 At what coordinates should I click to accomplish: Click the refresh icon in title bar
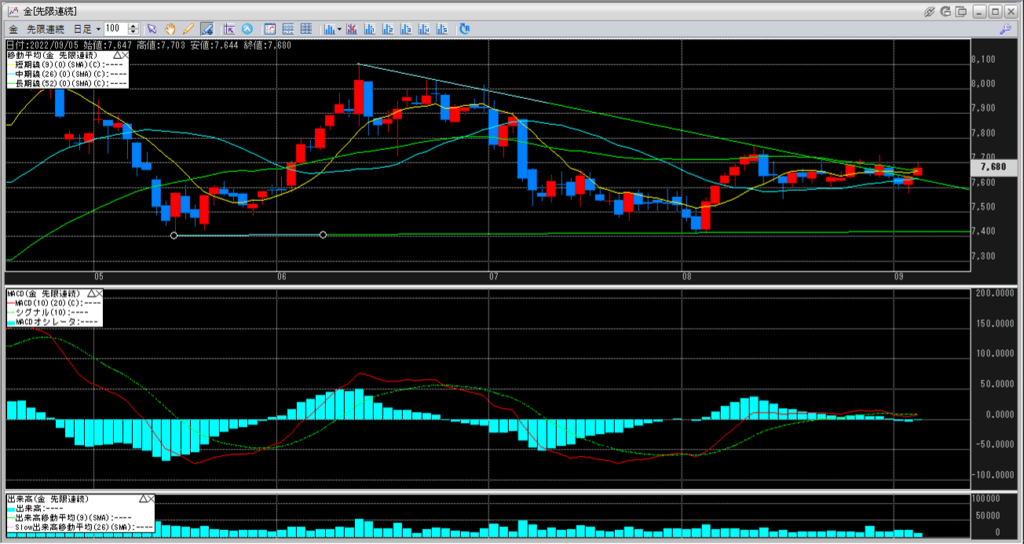coord(946,11)
